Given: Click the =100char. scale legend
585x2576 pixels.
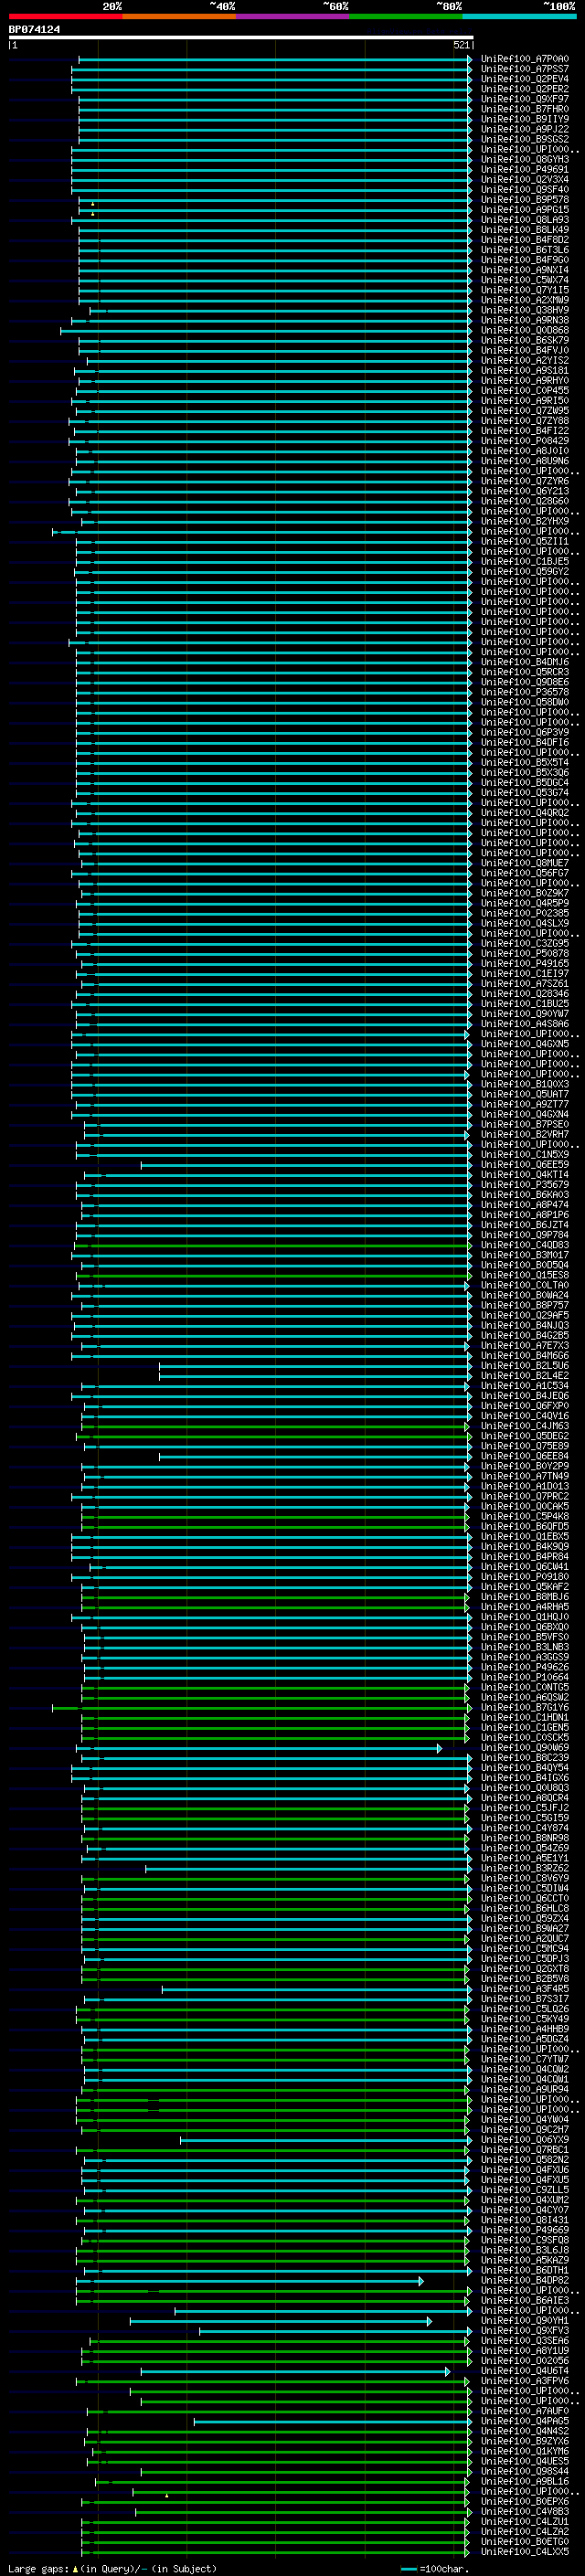Looking at the screenshot, I should [x=435, y=2568].
